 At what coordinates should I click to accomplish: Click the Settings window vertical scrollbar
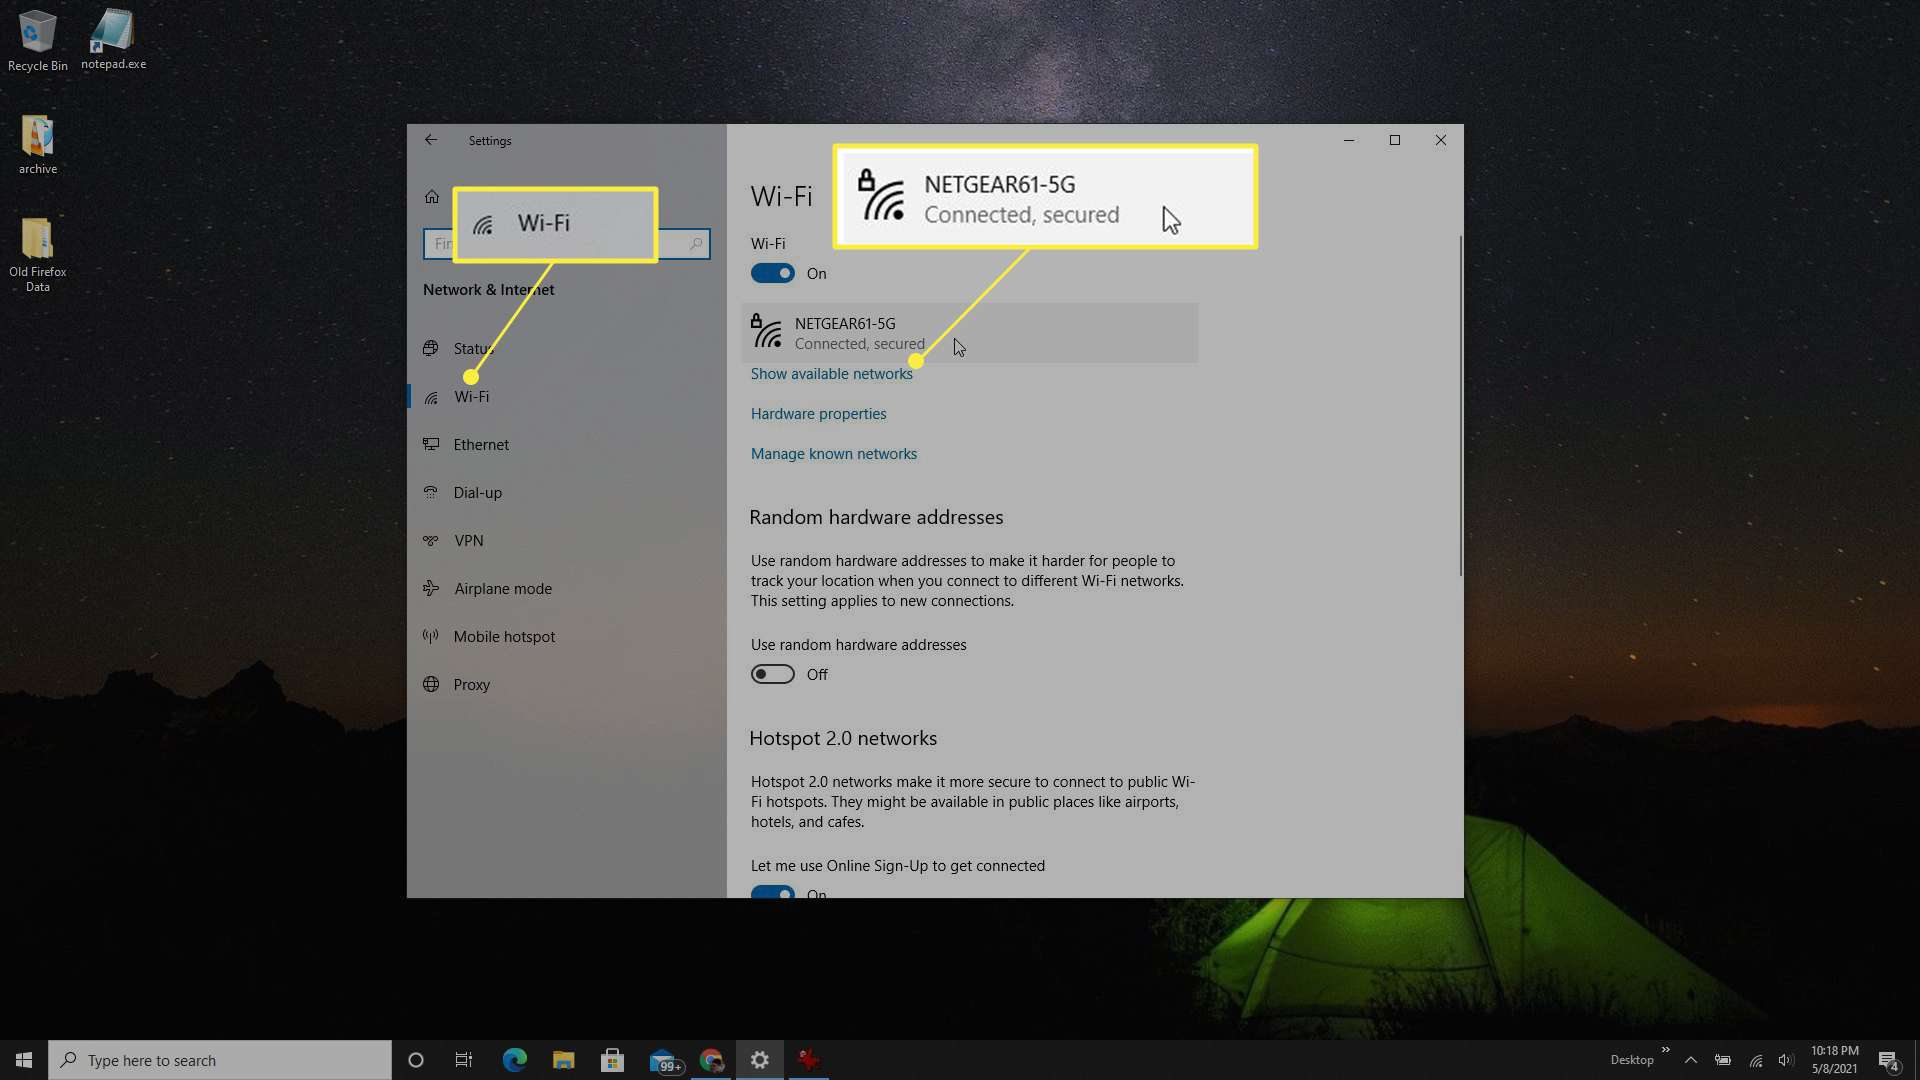[1460, 405]
